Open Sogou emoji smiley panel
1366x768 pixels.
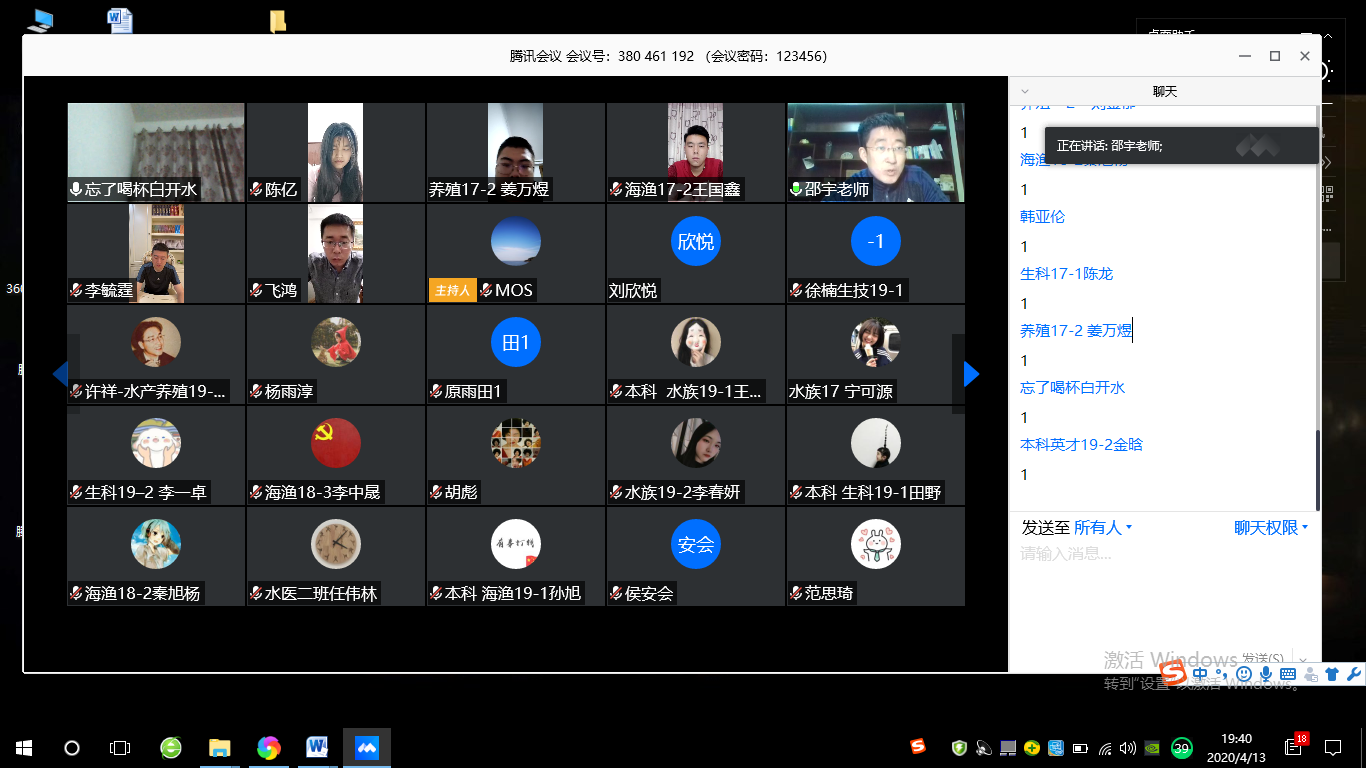1244,675
